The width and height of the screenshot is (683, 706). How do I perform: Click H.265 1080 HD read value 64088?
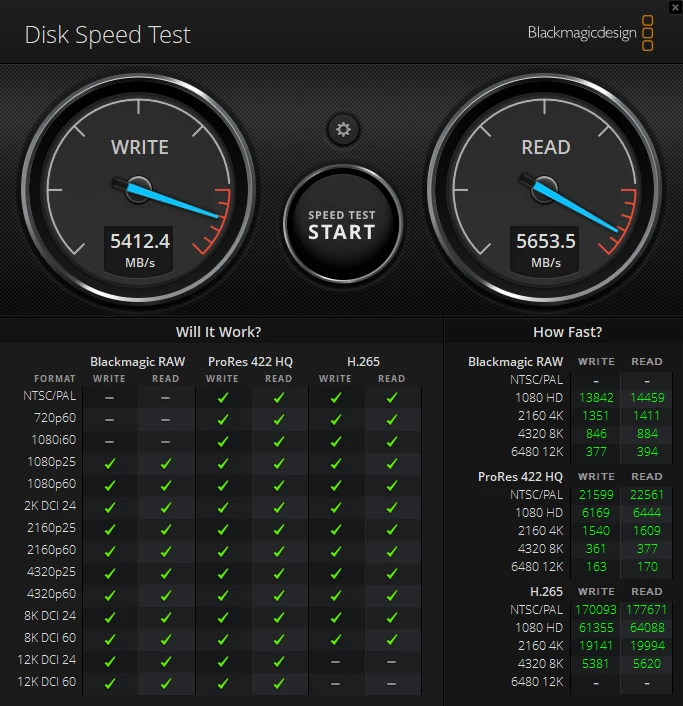point(647,628)
